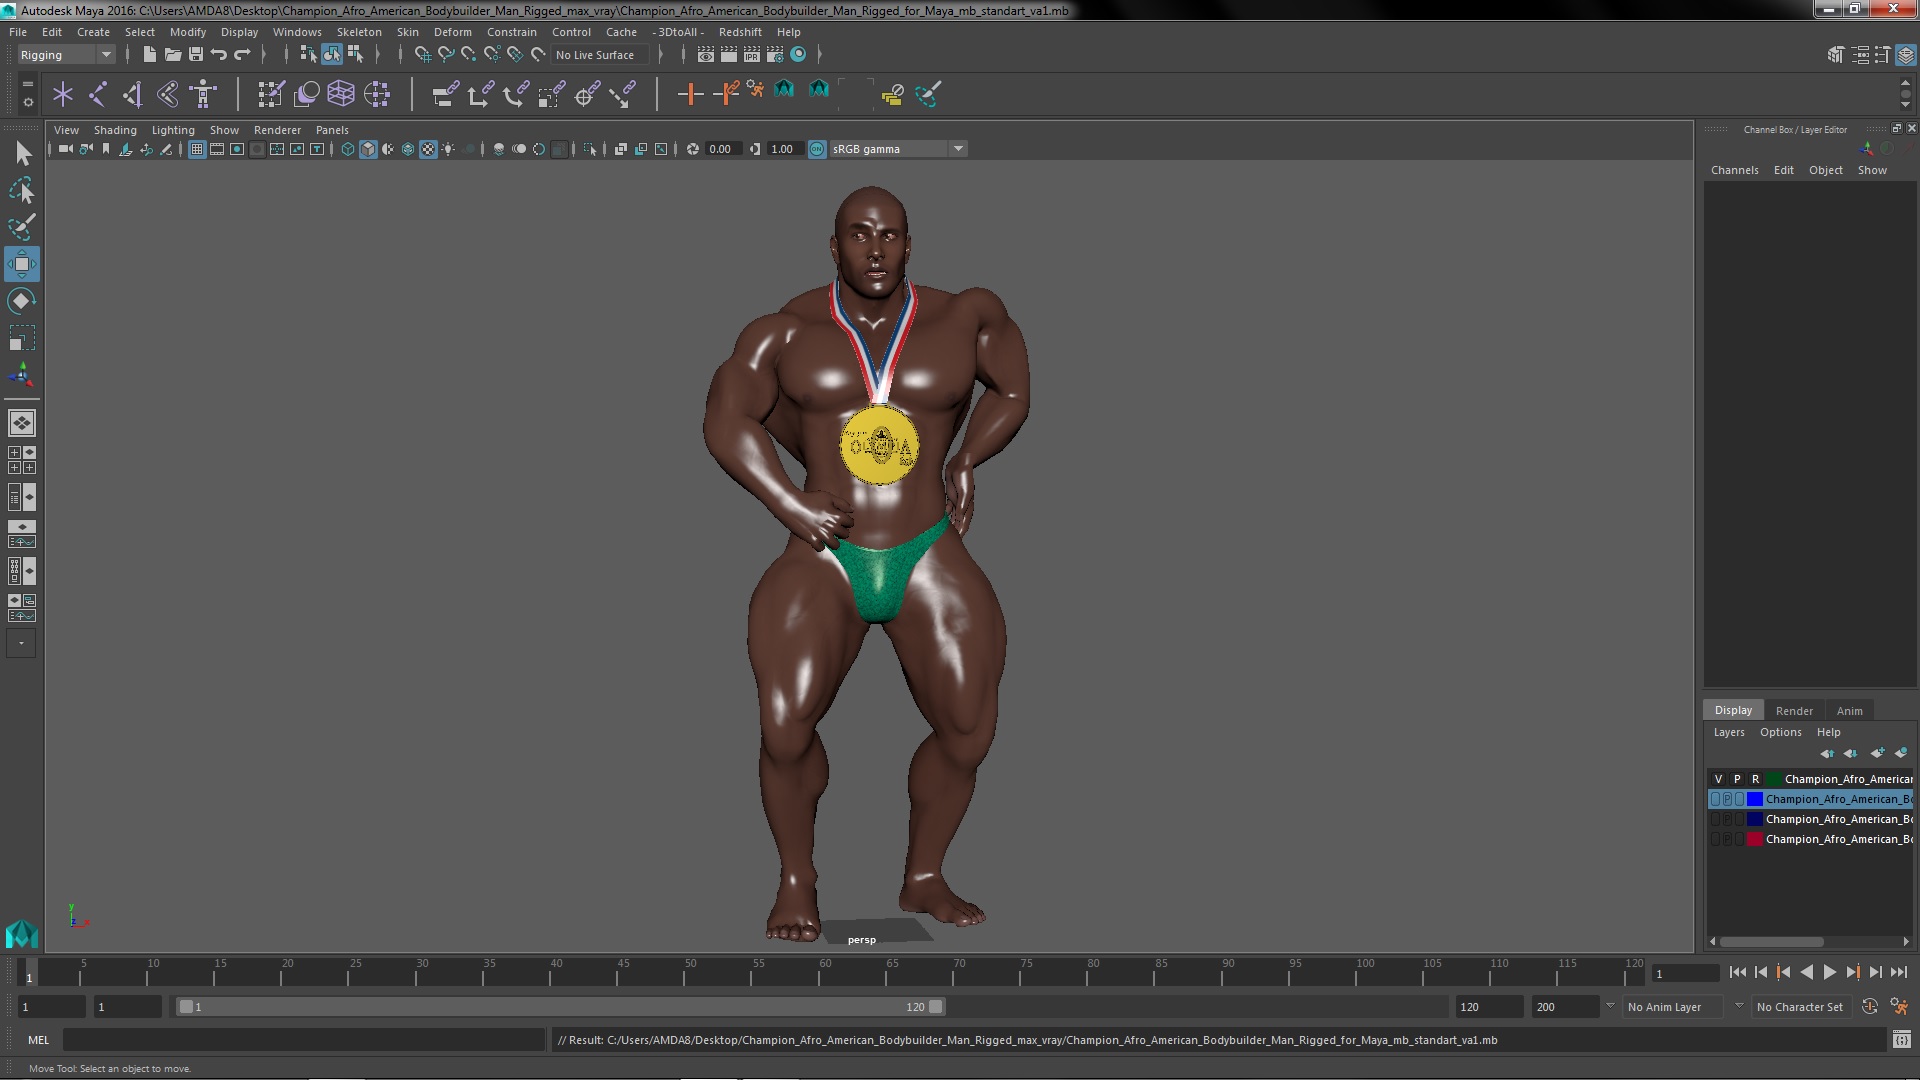Toggle R display type of green layer
This screenshot has height=1080, width=1920.
(1755, 779)
